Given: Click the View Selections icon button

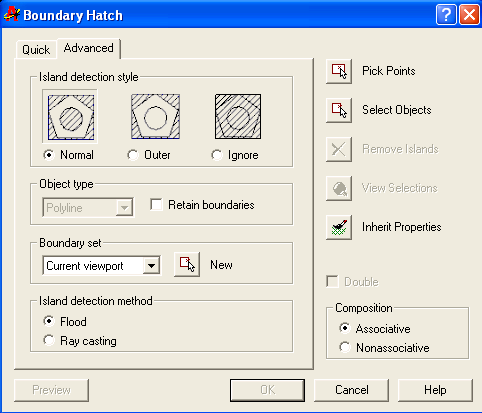Looking at the screenshot, I should coord(339,188).
